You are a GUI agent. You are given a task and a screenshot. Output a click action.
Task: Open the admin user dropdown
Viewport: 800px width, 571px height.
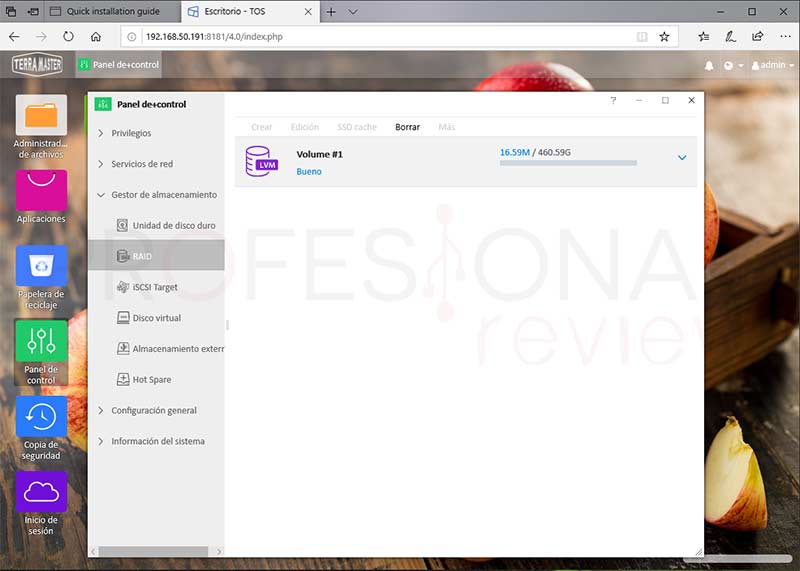pos(772,65)
